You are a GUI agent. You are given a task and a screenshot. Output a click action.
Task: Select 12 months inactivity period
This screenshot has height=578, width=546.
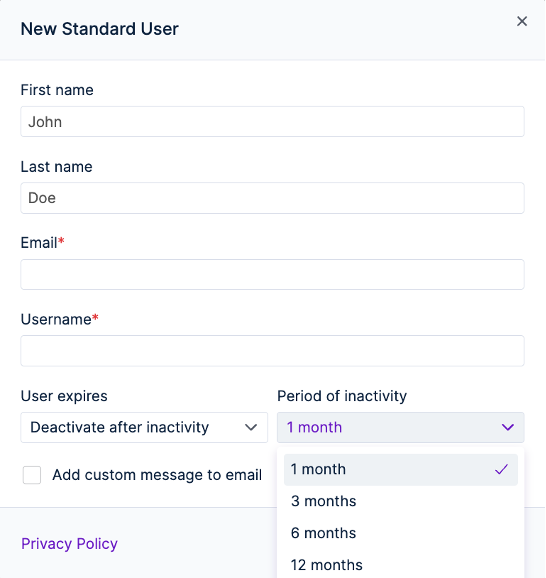tap(401, 565)
